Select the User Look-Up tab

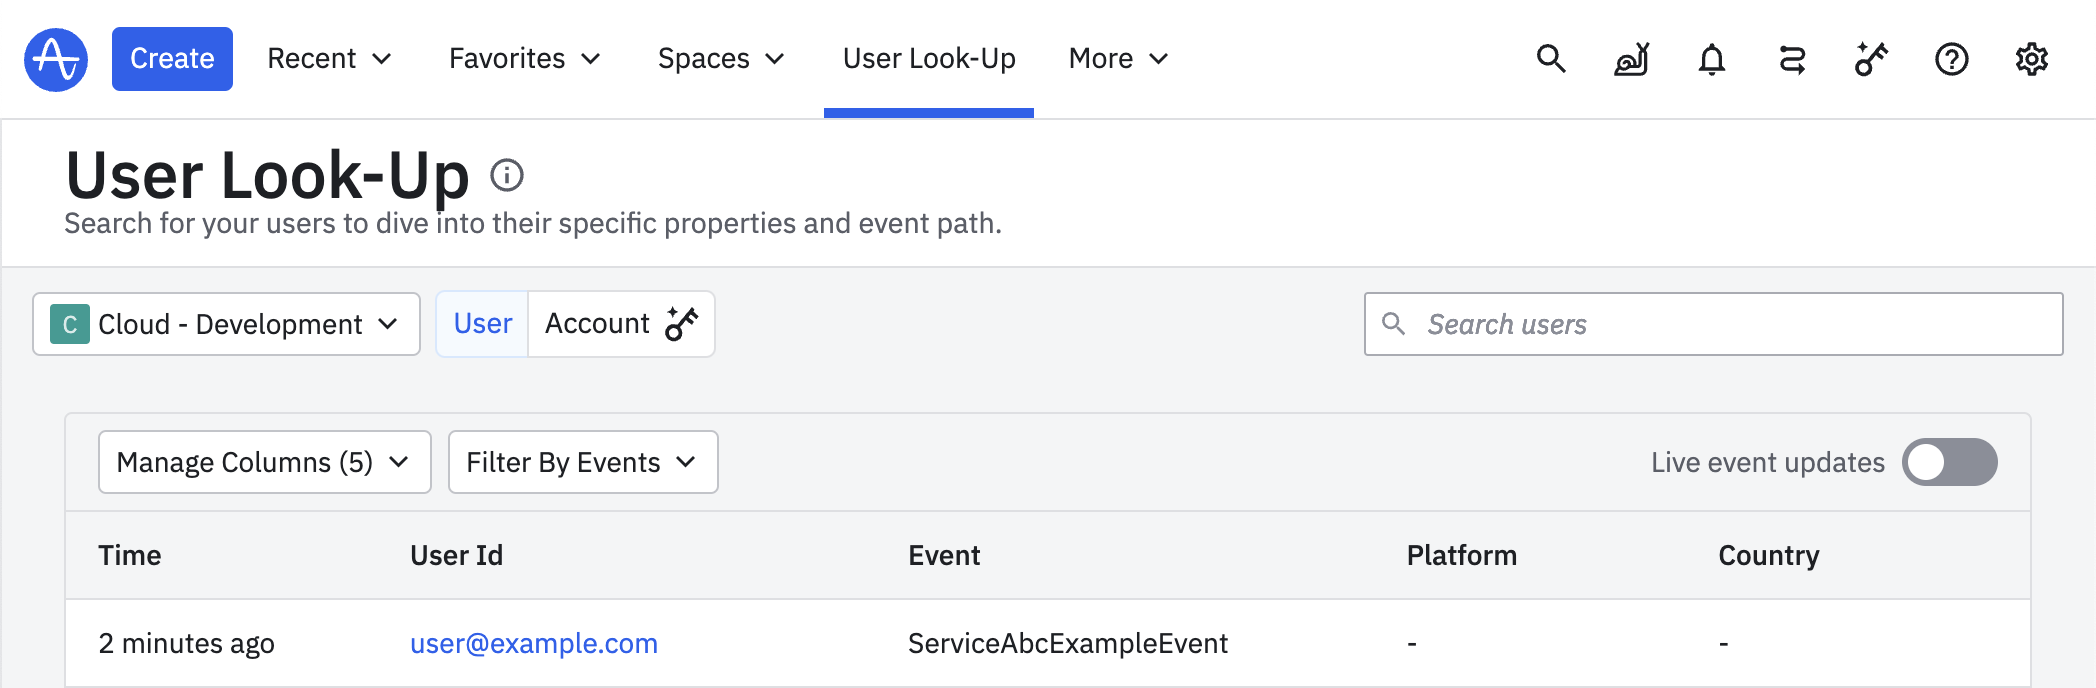[x=928, y=59]
